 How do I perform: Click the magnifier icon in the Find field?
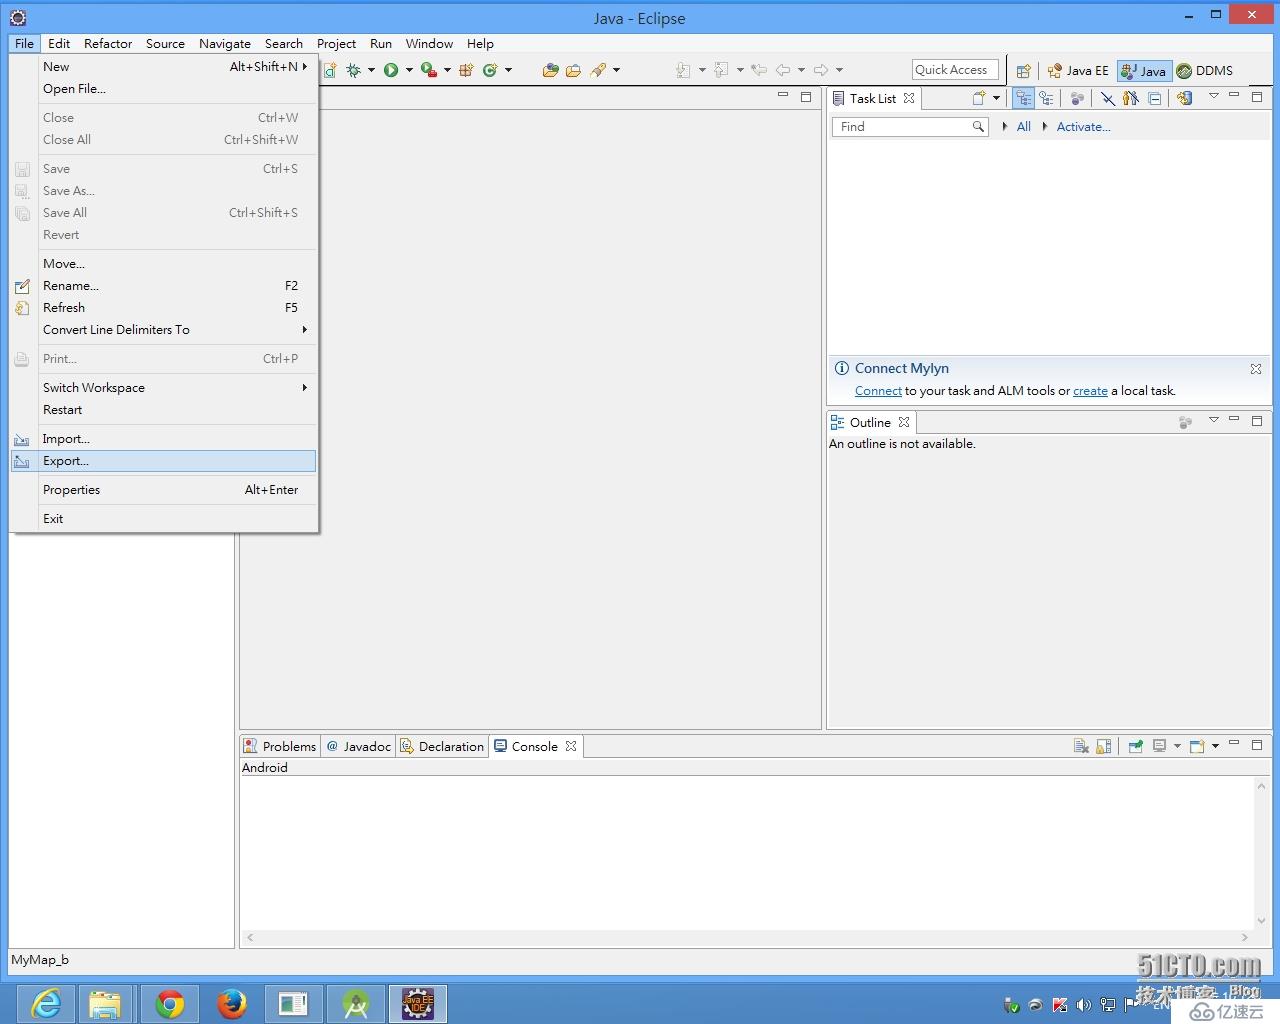pos(978,127)
